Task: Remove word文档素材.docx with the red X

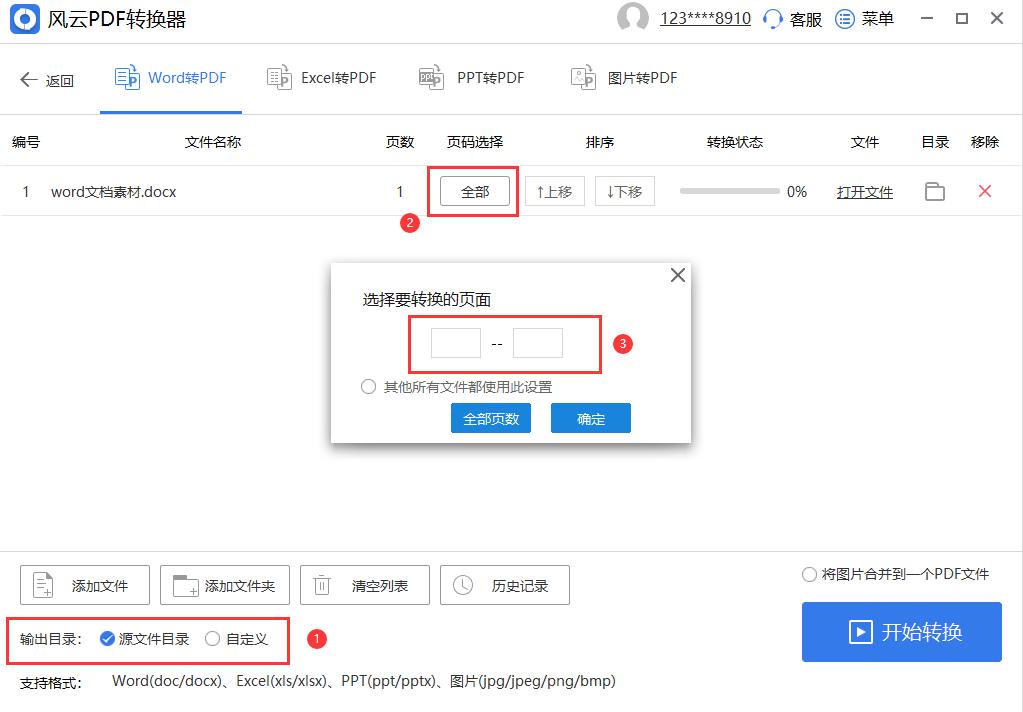Action: [984, 192]
